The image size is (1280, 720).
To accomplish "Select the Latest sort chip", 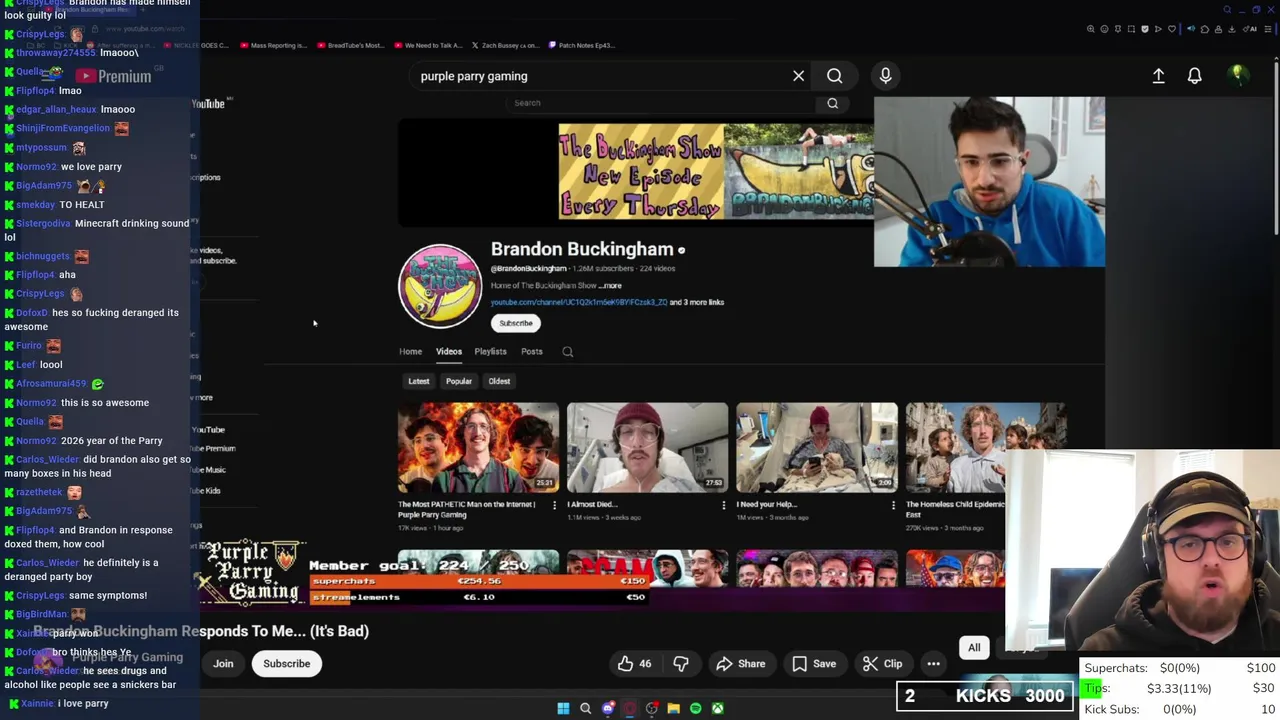I will pos(419,381).
